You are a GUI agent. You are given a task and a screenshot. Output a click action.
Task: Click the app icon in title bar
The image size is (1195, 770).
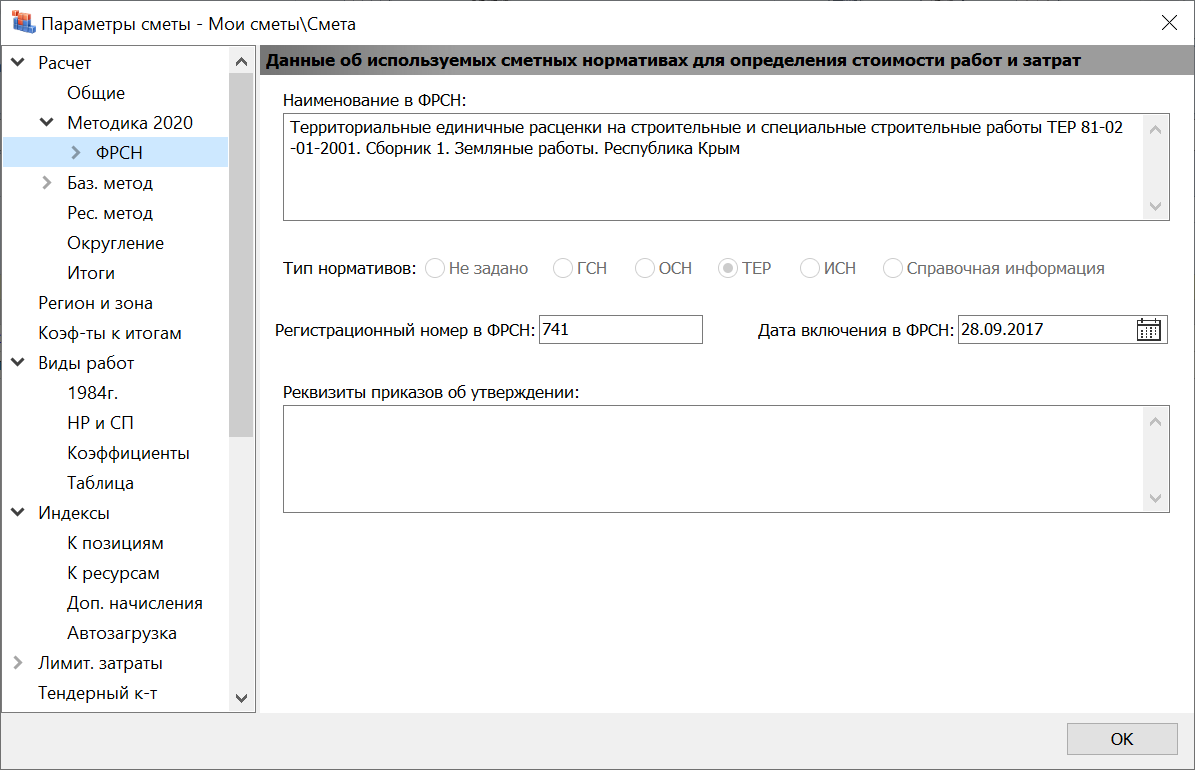(23, 23)
